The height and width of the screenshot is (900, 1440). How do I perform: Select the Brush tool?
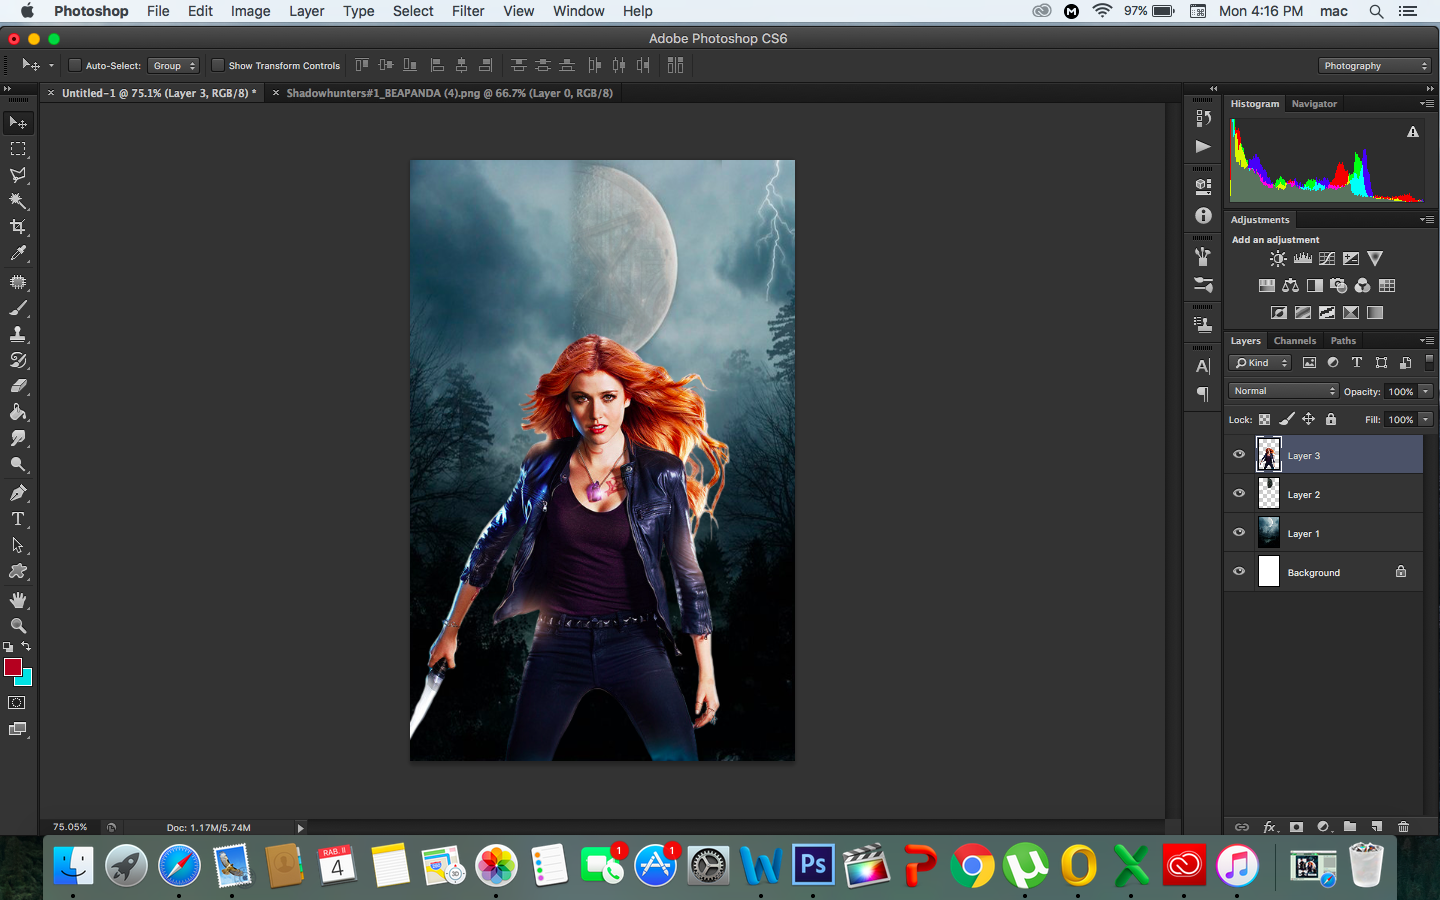(x=18, y=308)
